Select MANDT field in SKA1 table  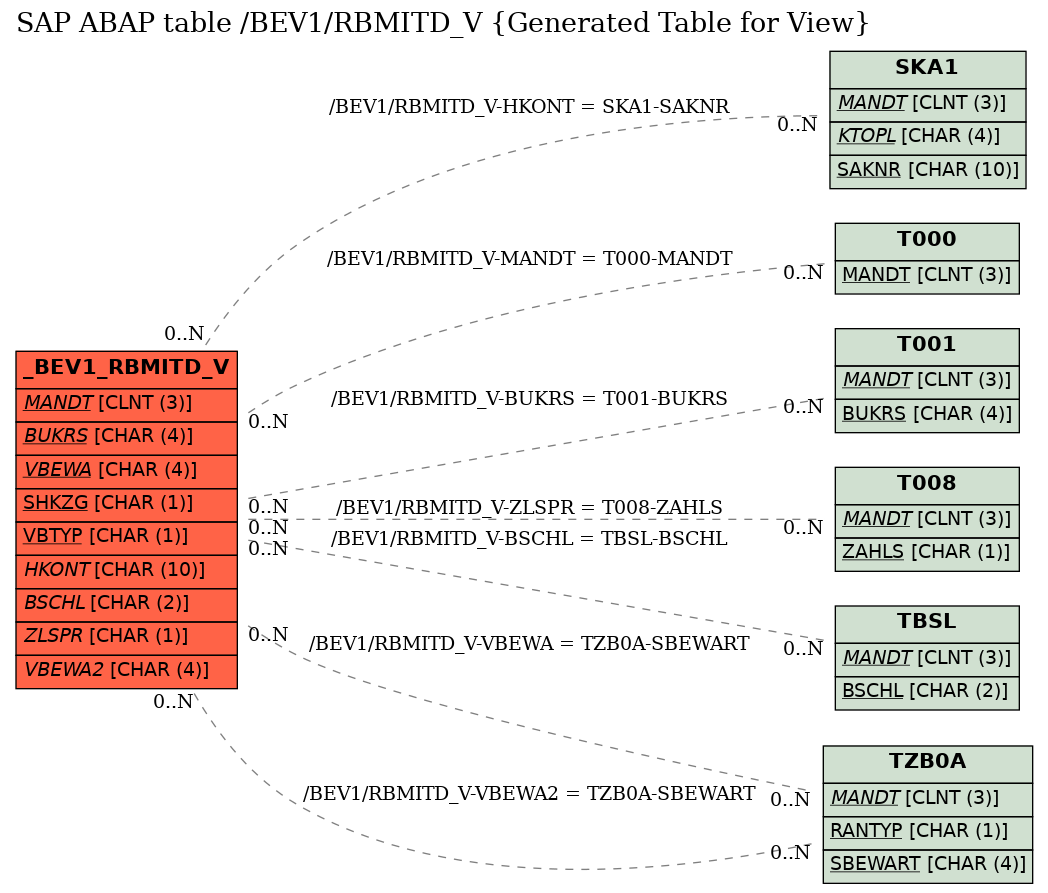[928, 105]
